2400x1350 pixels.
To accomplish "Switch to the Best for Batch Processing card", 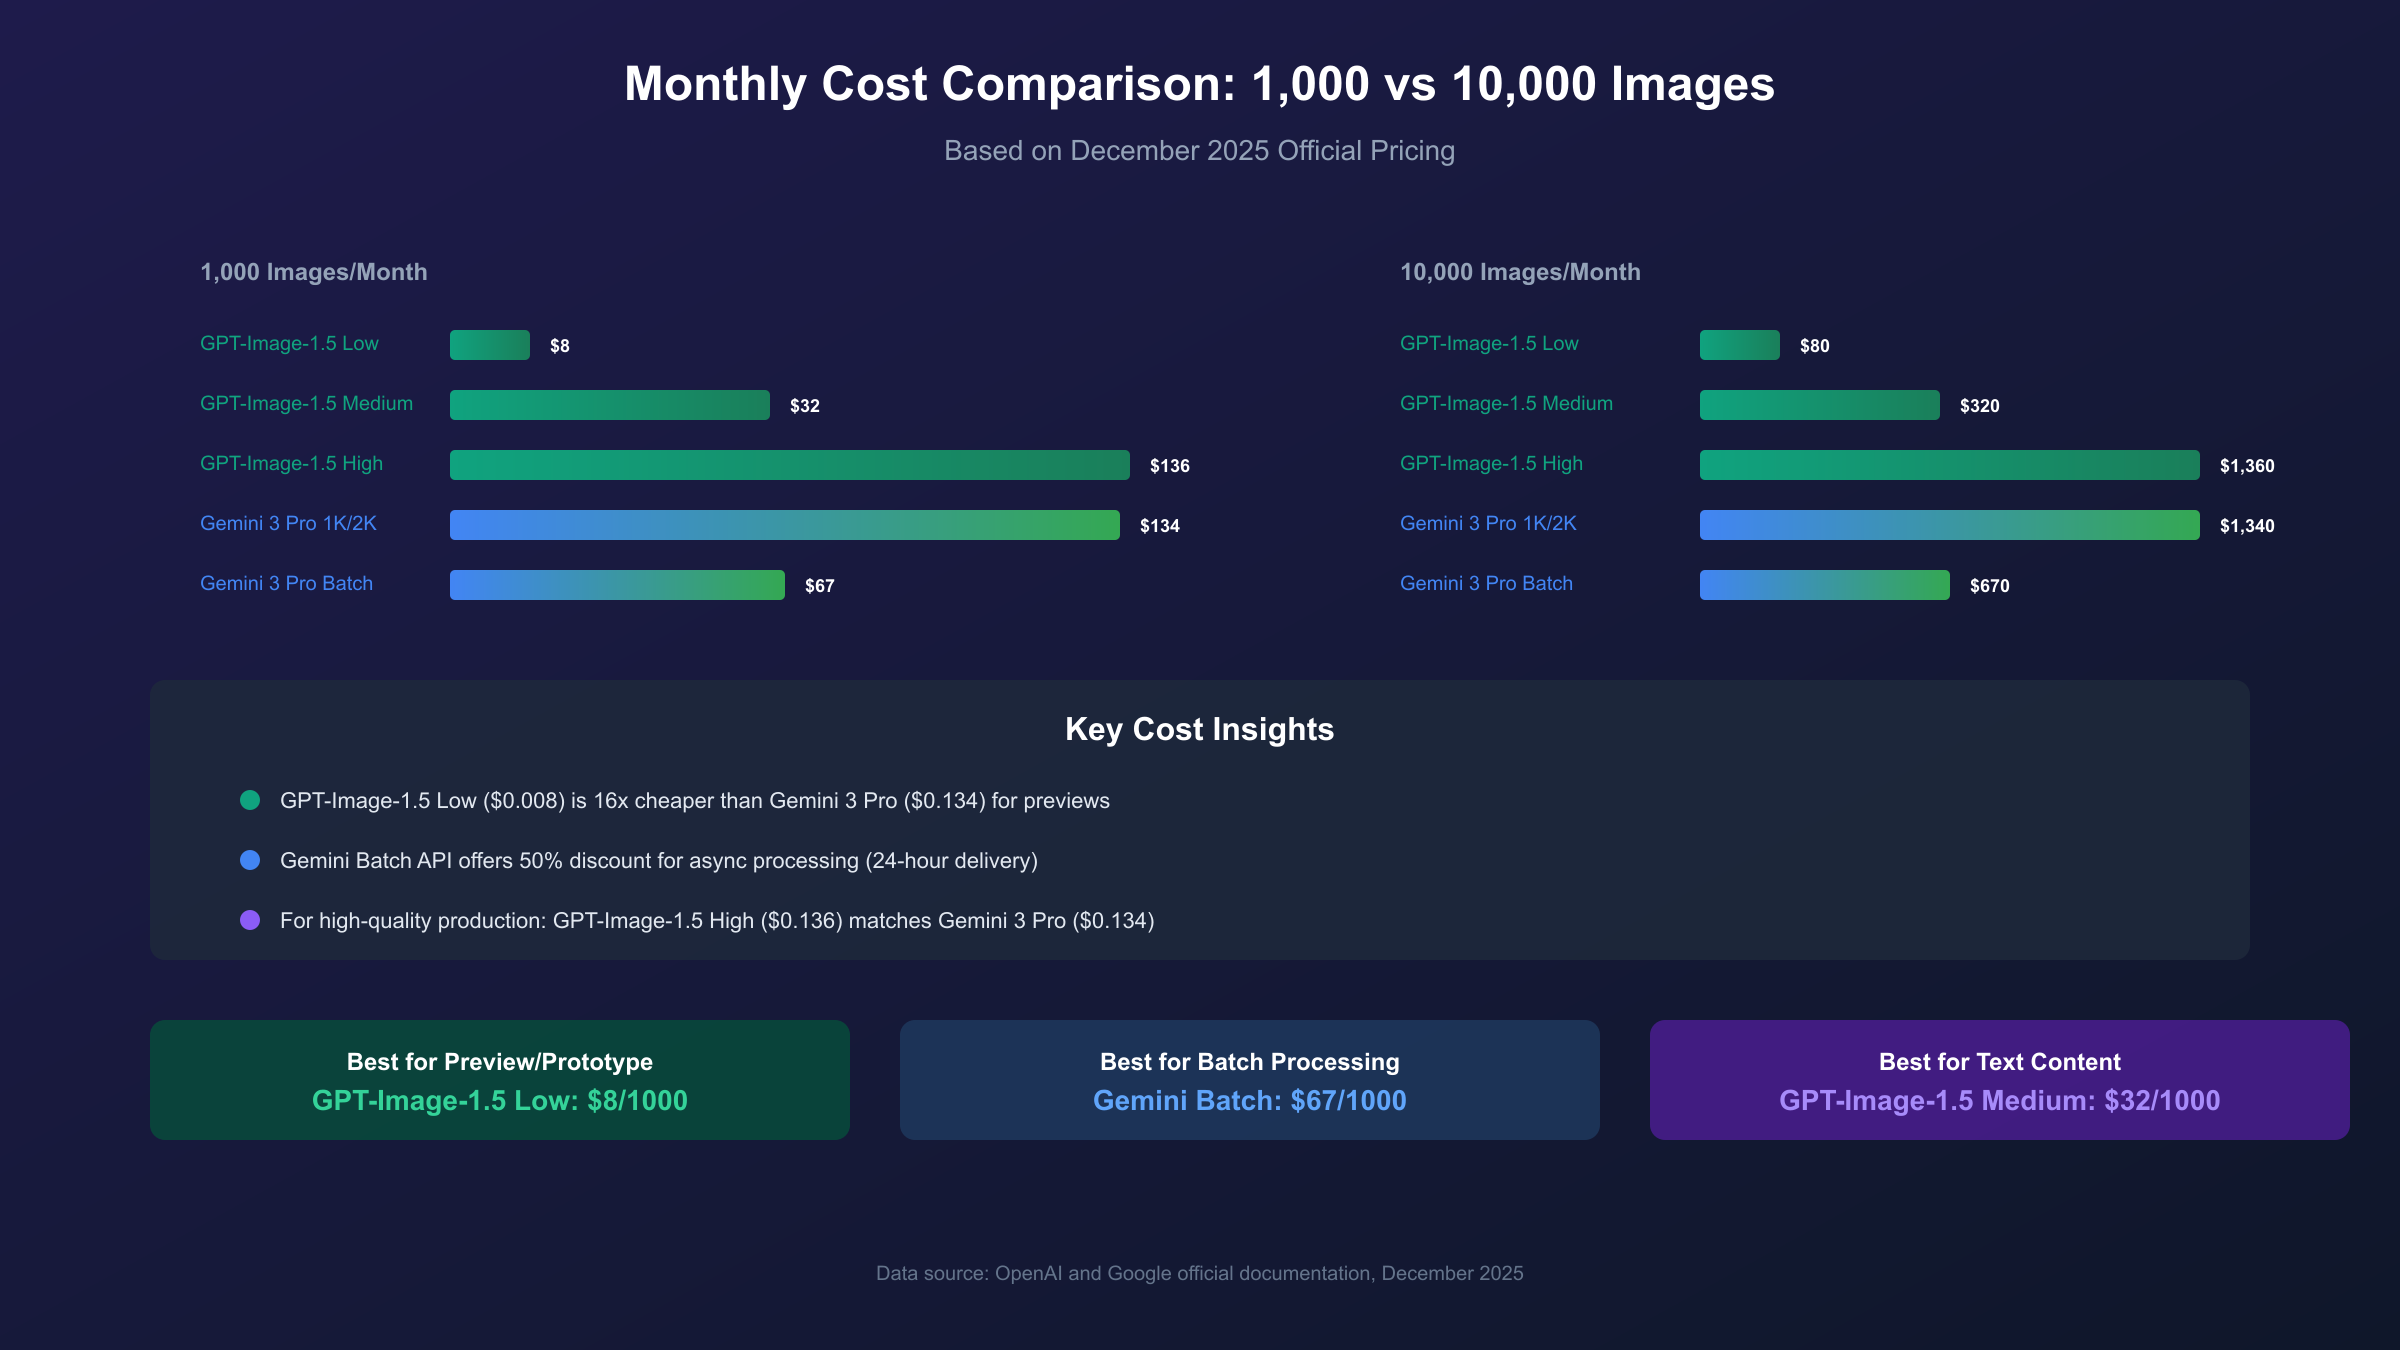I will 1249,1079.
